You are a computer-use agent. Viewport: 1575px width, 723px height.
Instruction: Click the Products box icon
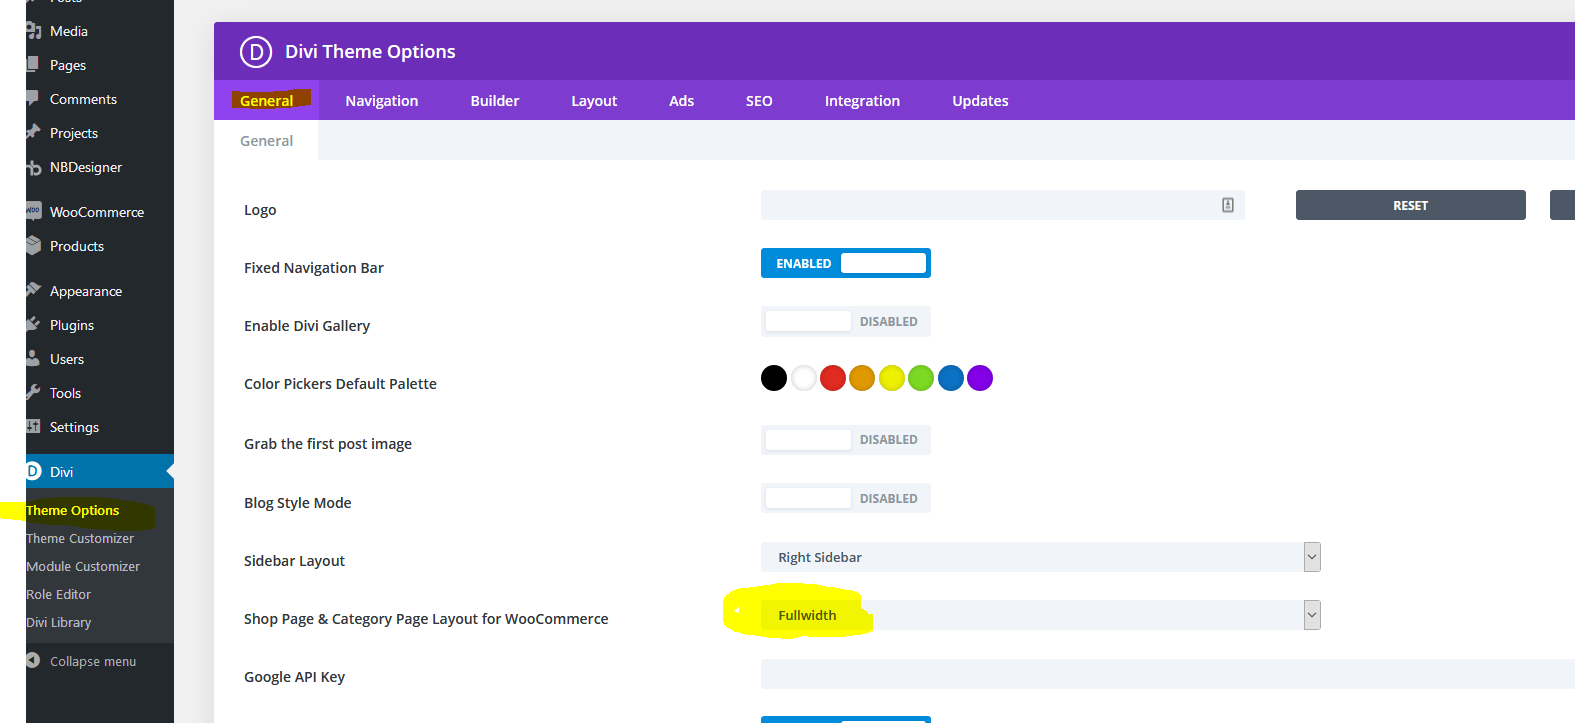(33, 246)
